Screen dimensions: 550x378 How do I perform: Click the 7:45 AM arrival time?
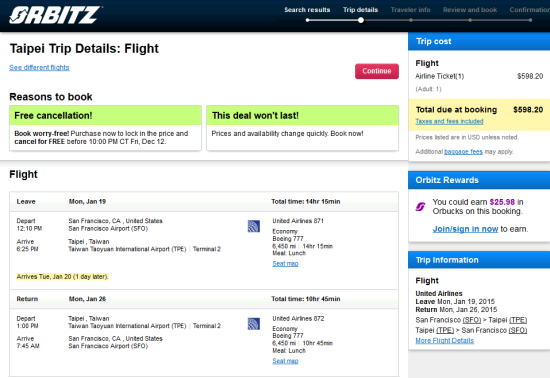(x=28, y=346)
